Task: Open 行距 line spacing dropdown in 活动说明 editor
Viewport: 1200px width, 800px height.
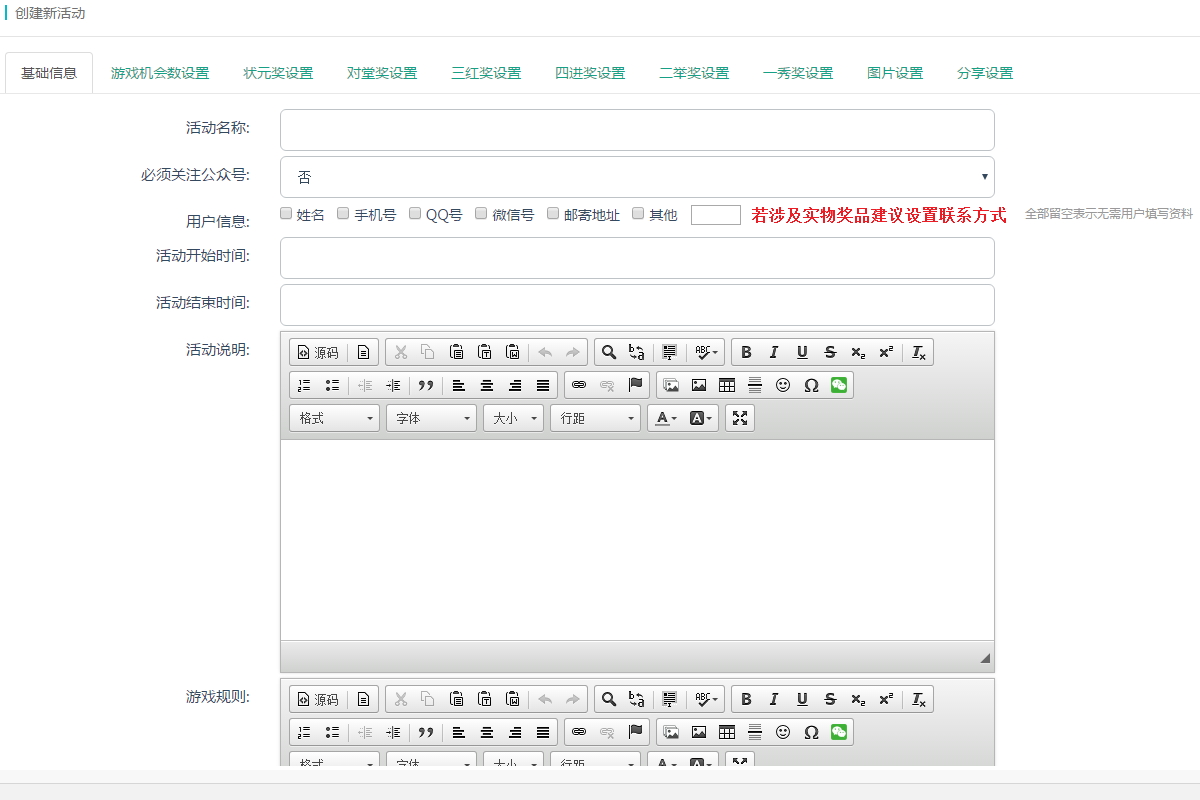Action: (x=595, y=418)
